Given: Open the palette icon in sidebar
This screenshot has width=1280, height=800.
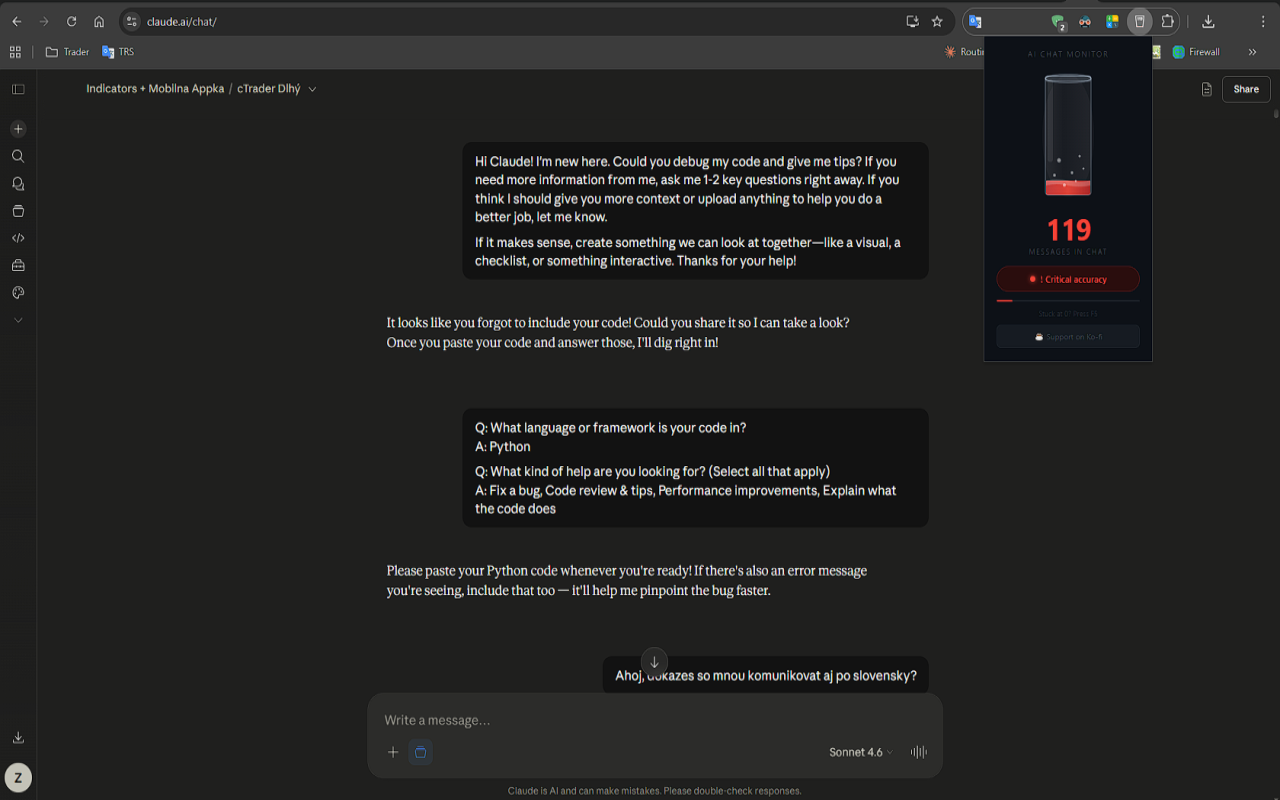Looking at the screenshot, I should pyautogui.click(x=18, y=293).
